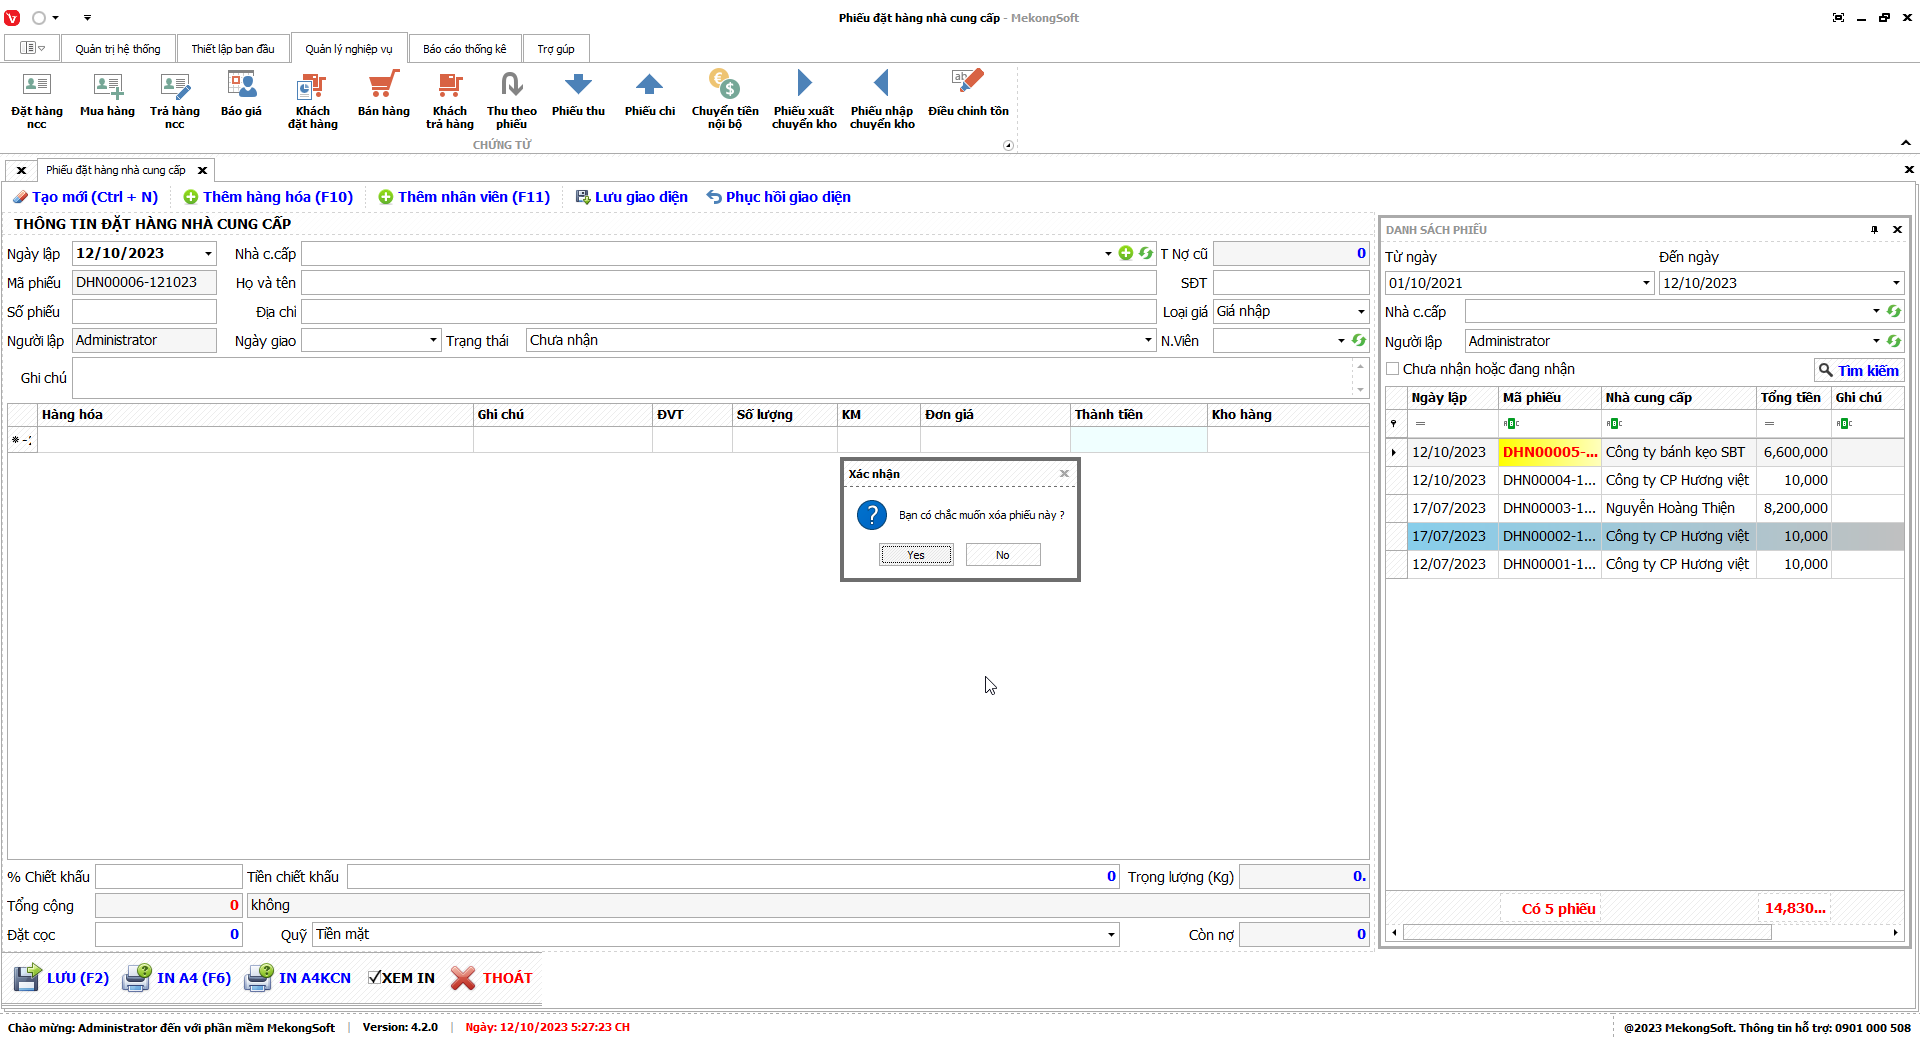Toggle the XEM IN checkbox
The height and width of the screenshot is (1039, 1920).
[x=374, y=978]
